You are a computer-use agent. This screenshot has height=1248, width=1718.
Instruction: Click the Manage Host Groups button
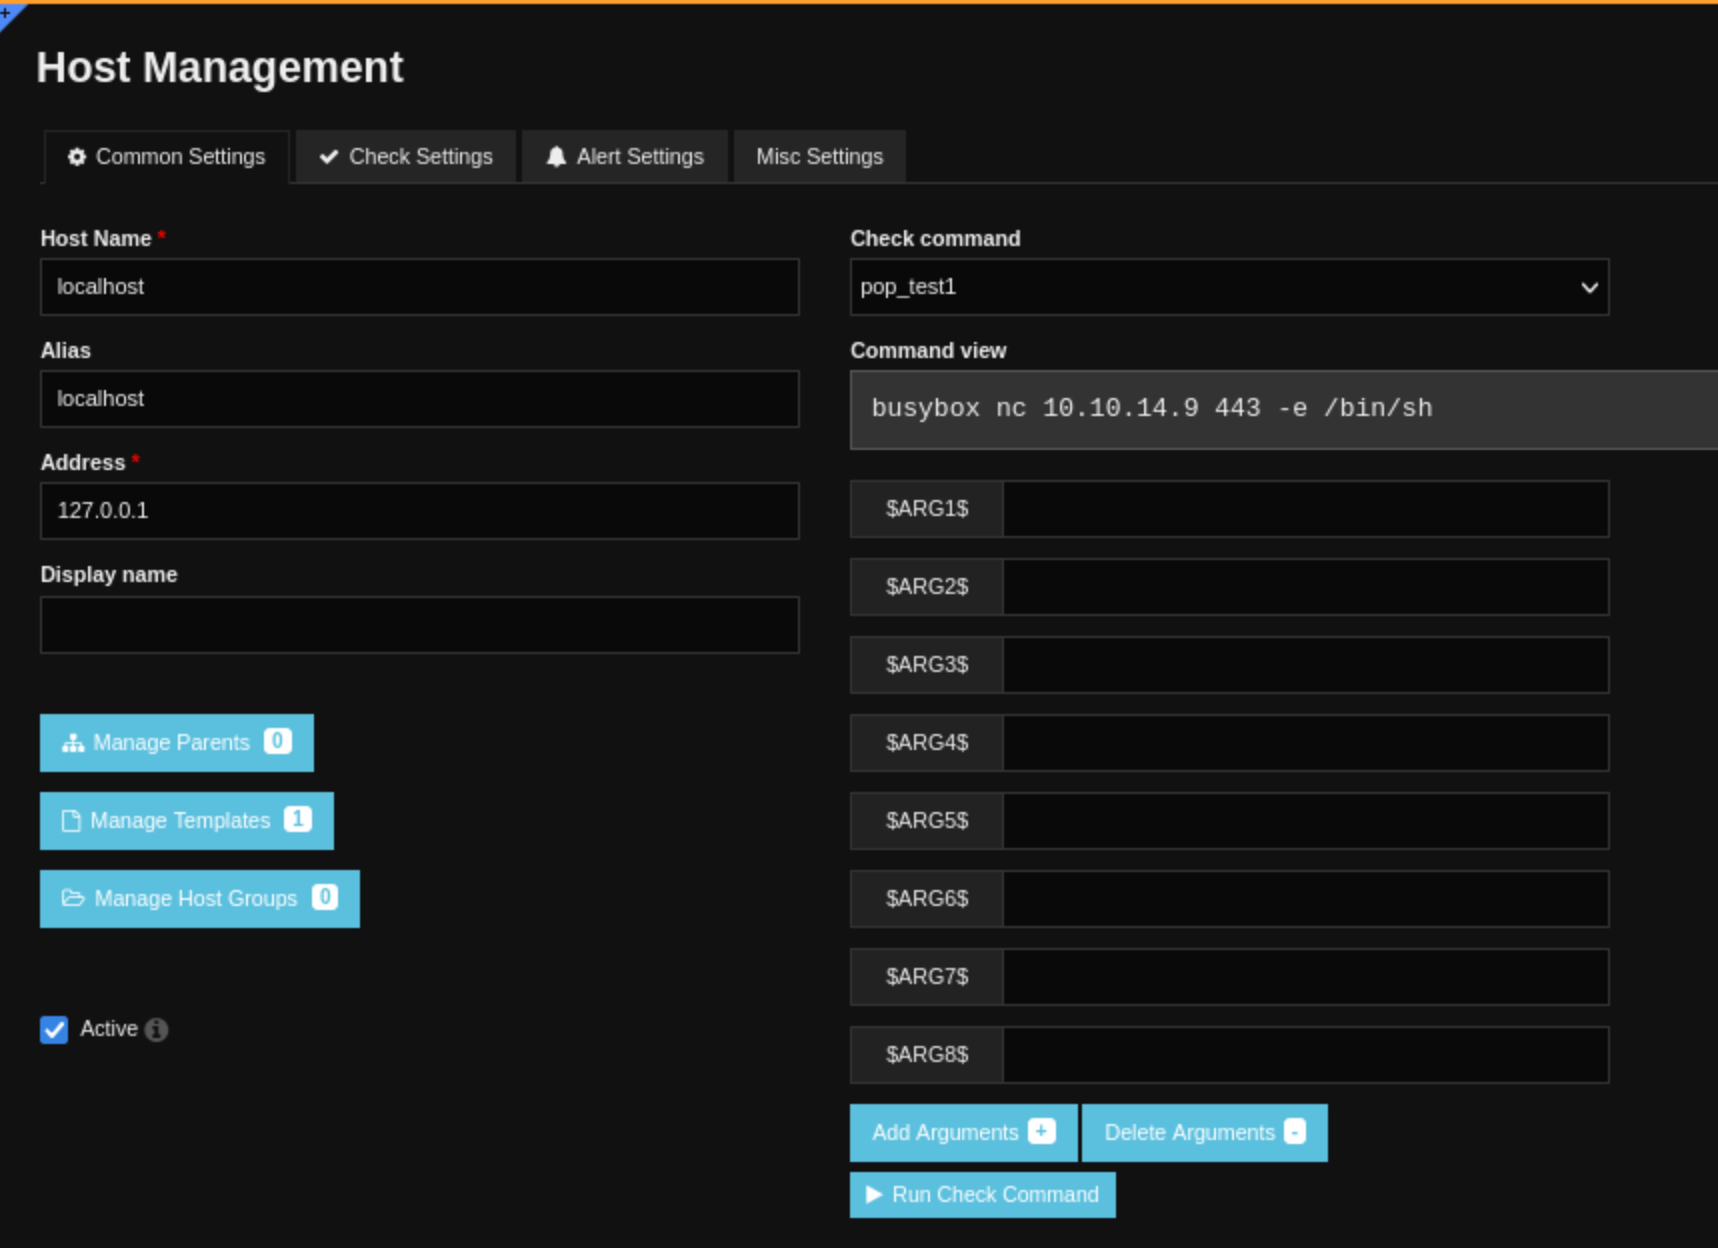(x=200, y=899)
